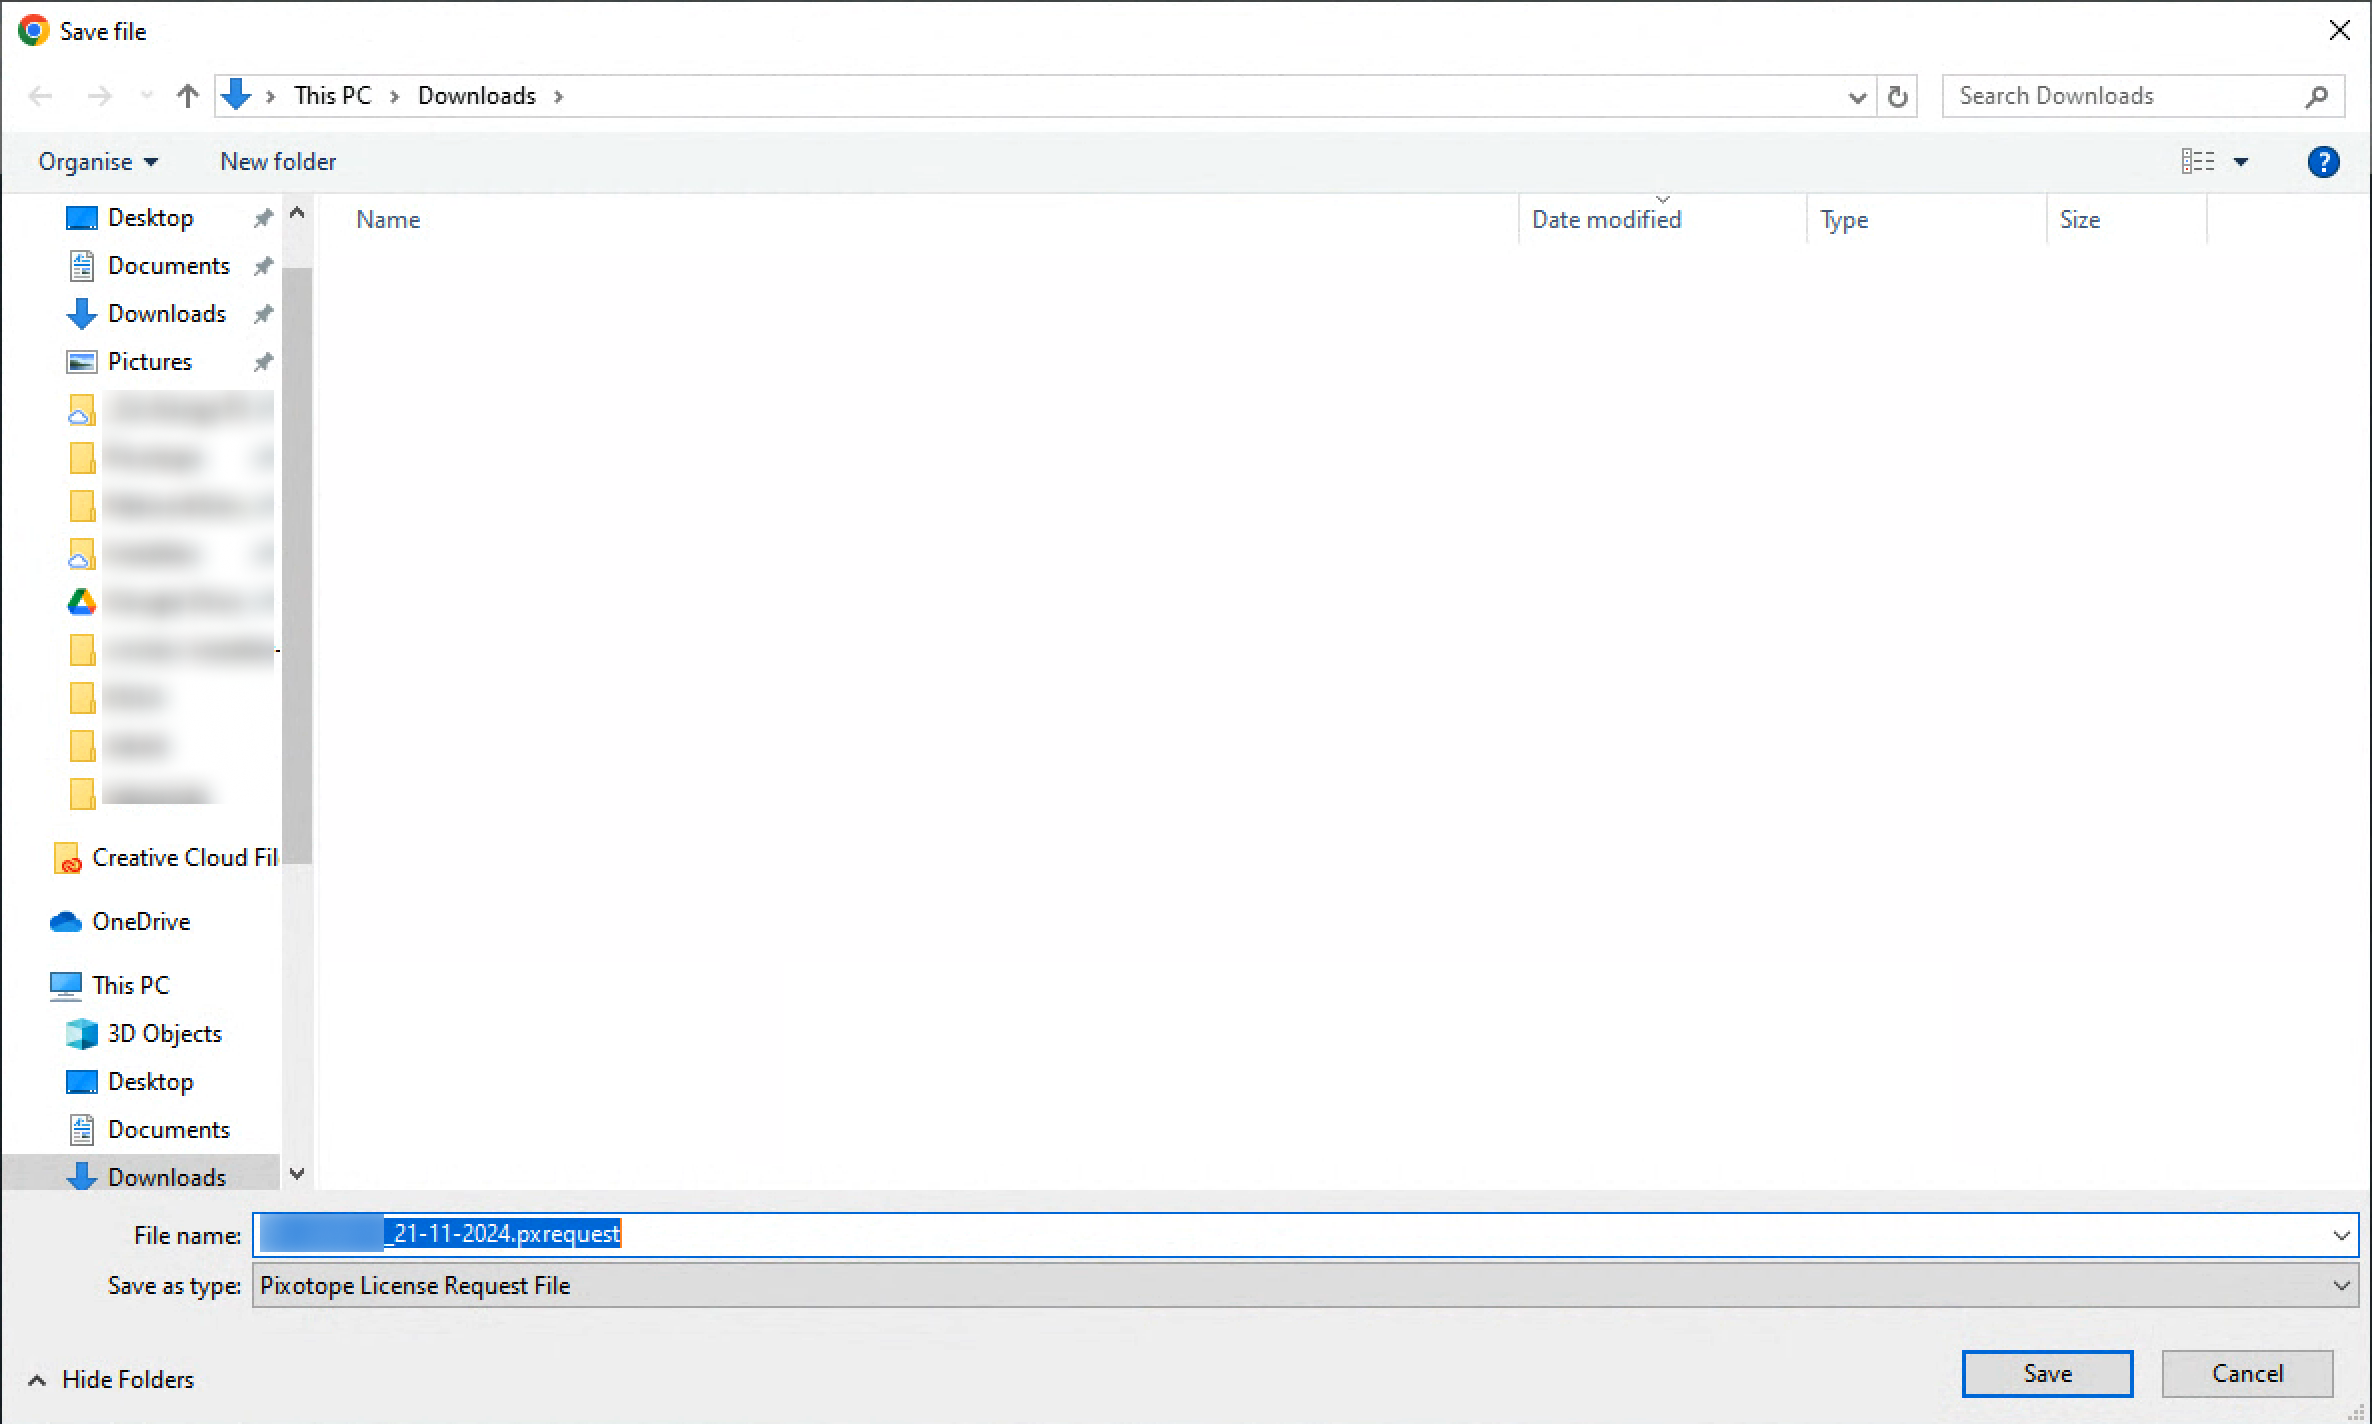
Task: Click the Cancel button
Action: 2247,1374
